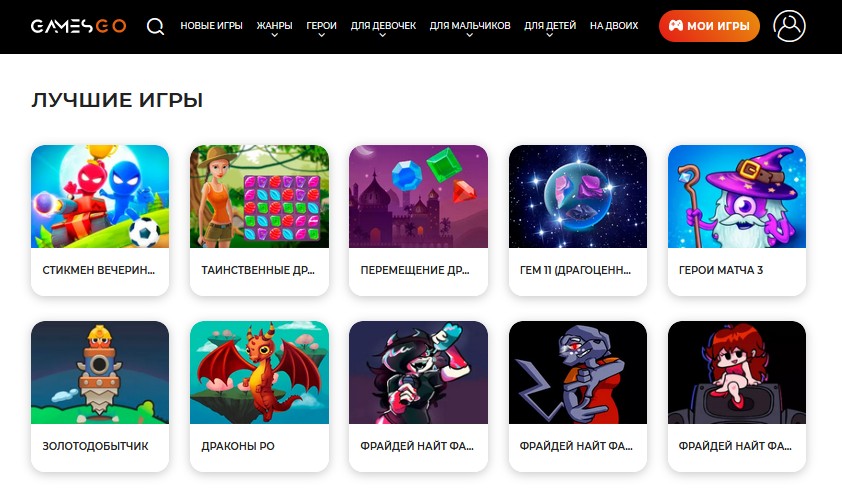Viewport: 842px width, 494px height.
Task: Click the GamesGo logo
Action: pyautogui.click(x=78, y=26)
